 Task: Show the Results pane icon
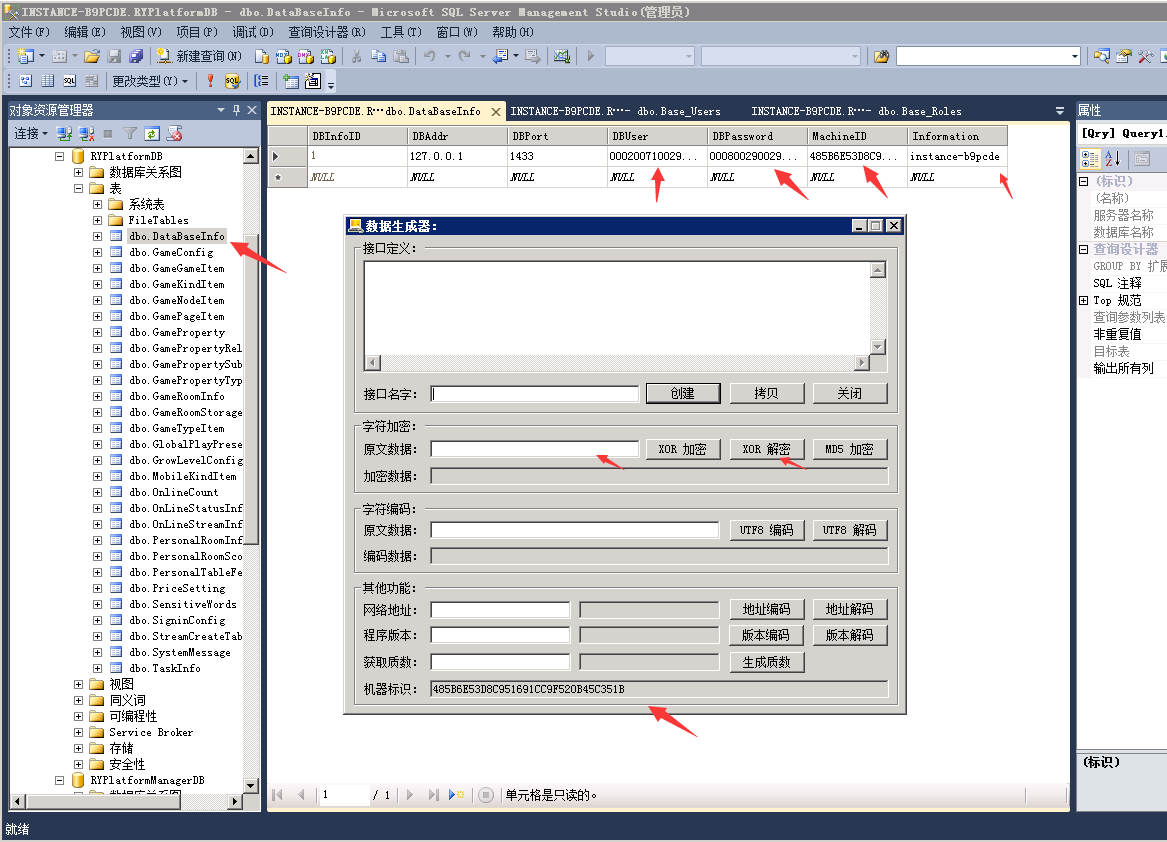coord(92,80)
